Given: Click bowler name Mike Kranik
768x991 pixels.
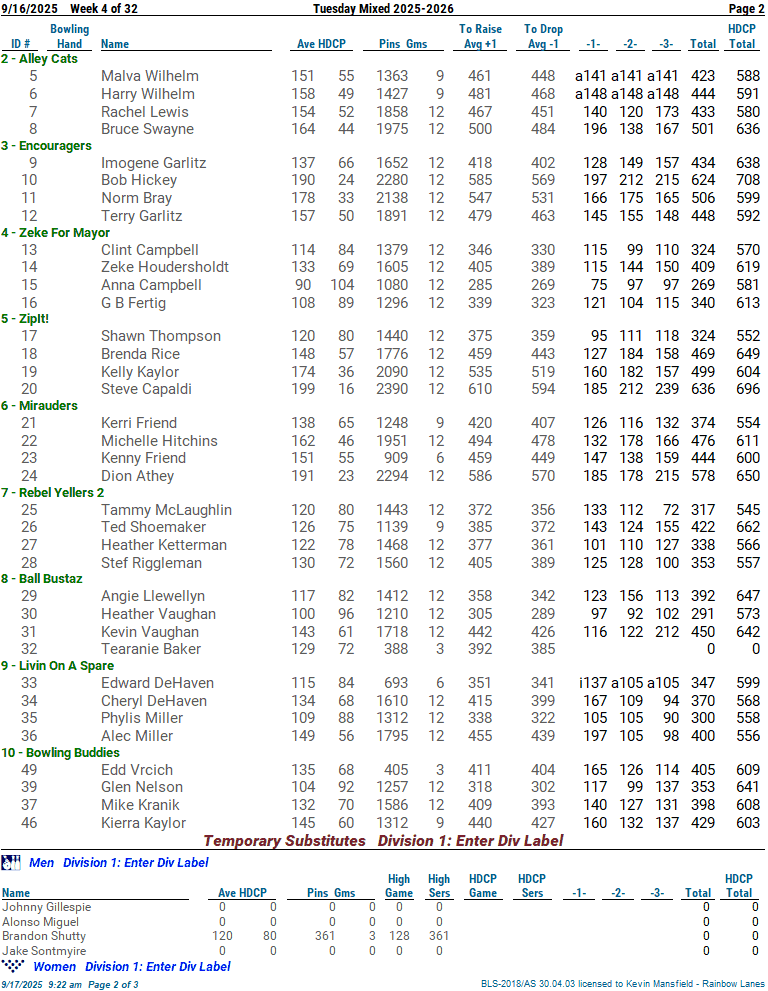Looking at the screenshot, I should 140,805.
